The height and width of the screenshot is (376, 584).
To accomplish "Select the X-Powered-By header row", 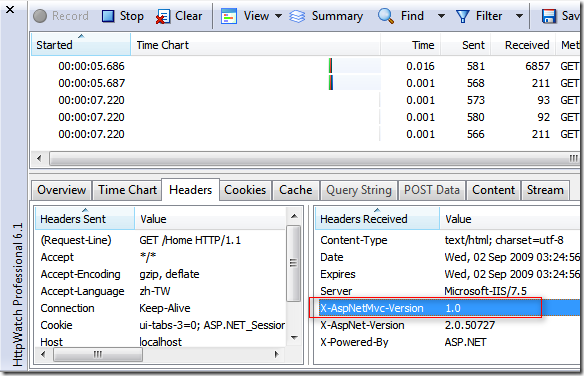I will [x=448, y=342].
